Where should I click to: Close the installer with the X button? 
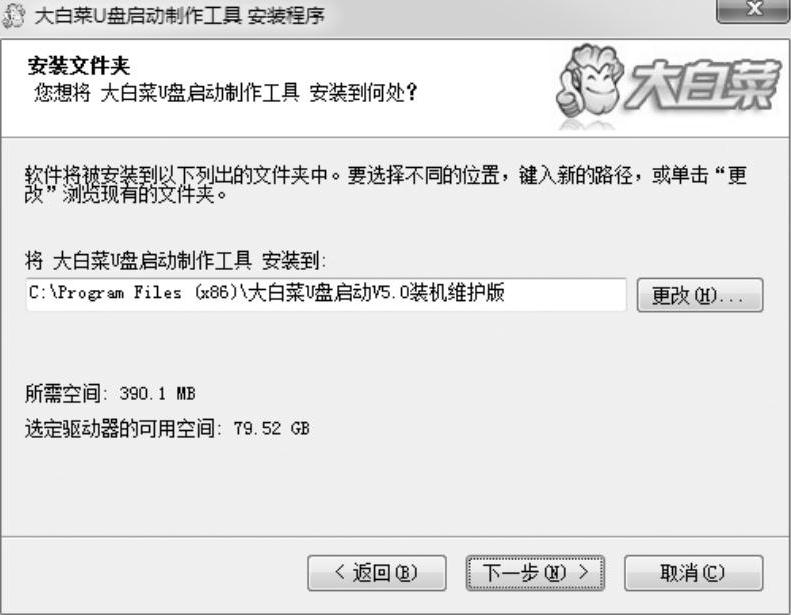[x=754, y=9]
